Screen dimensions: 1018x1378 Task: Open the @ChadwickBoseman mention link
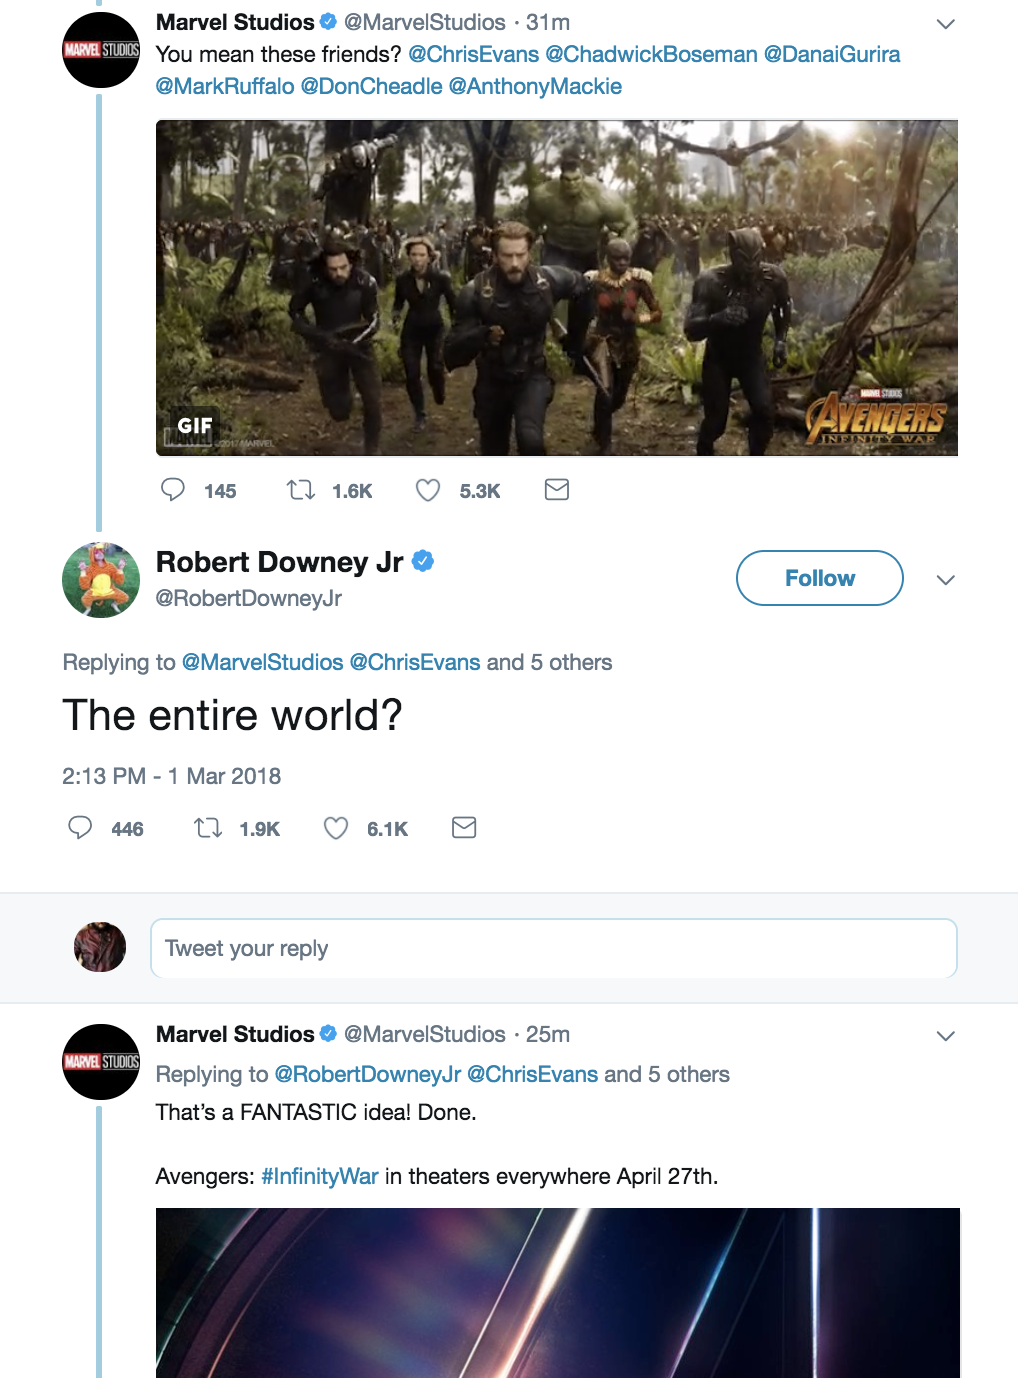[651, 54]
